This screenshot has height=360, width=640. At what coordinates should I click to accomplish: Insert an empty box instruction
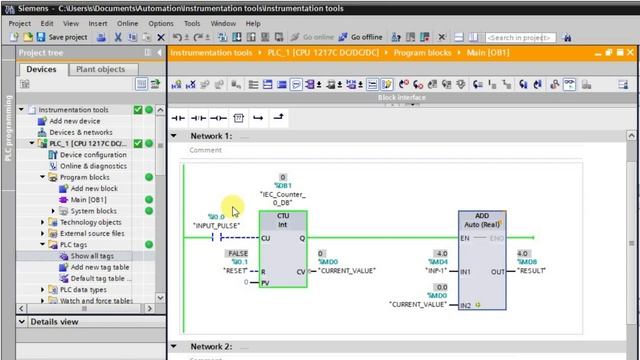[x=238, y=118]
